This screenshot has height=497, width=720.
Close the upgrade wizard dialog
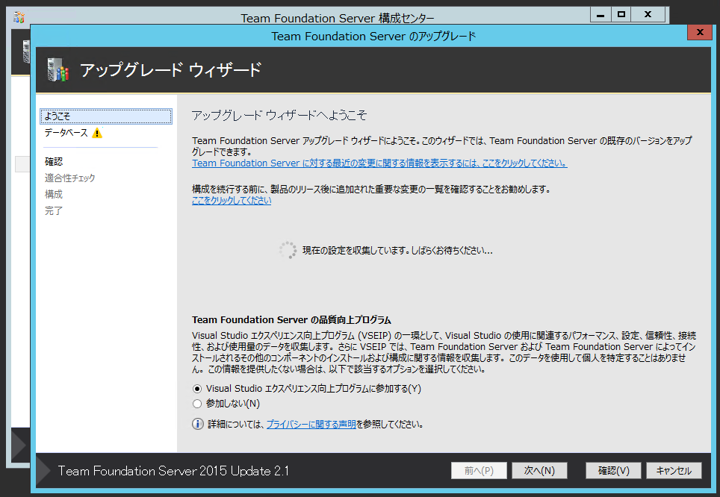[x=700, y=32]
